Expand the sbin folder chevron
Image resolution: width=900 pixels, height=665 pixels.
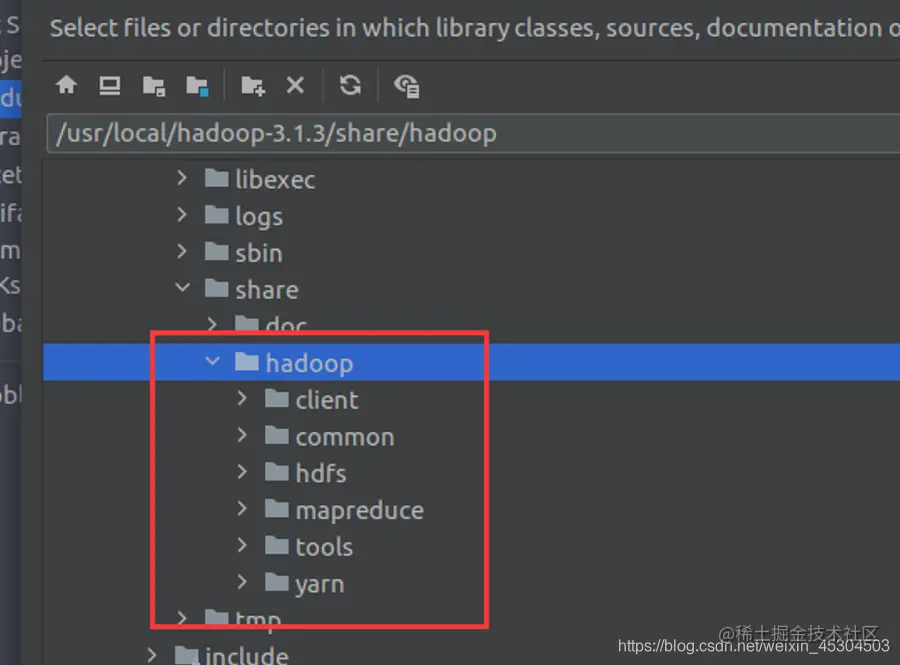(x=182, y=251)
